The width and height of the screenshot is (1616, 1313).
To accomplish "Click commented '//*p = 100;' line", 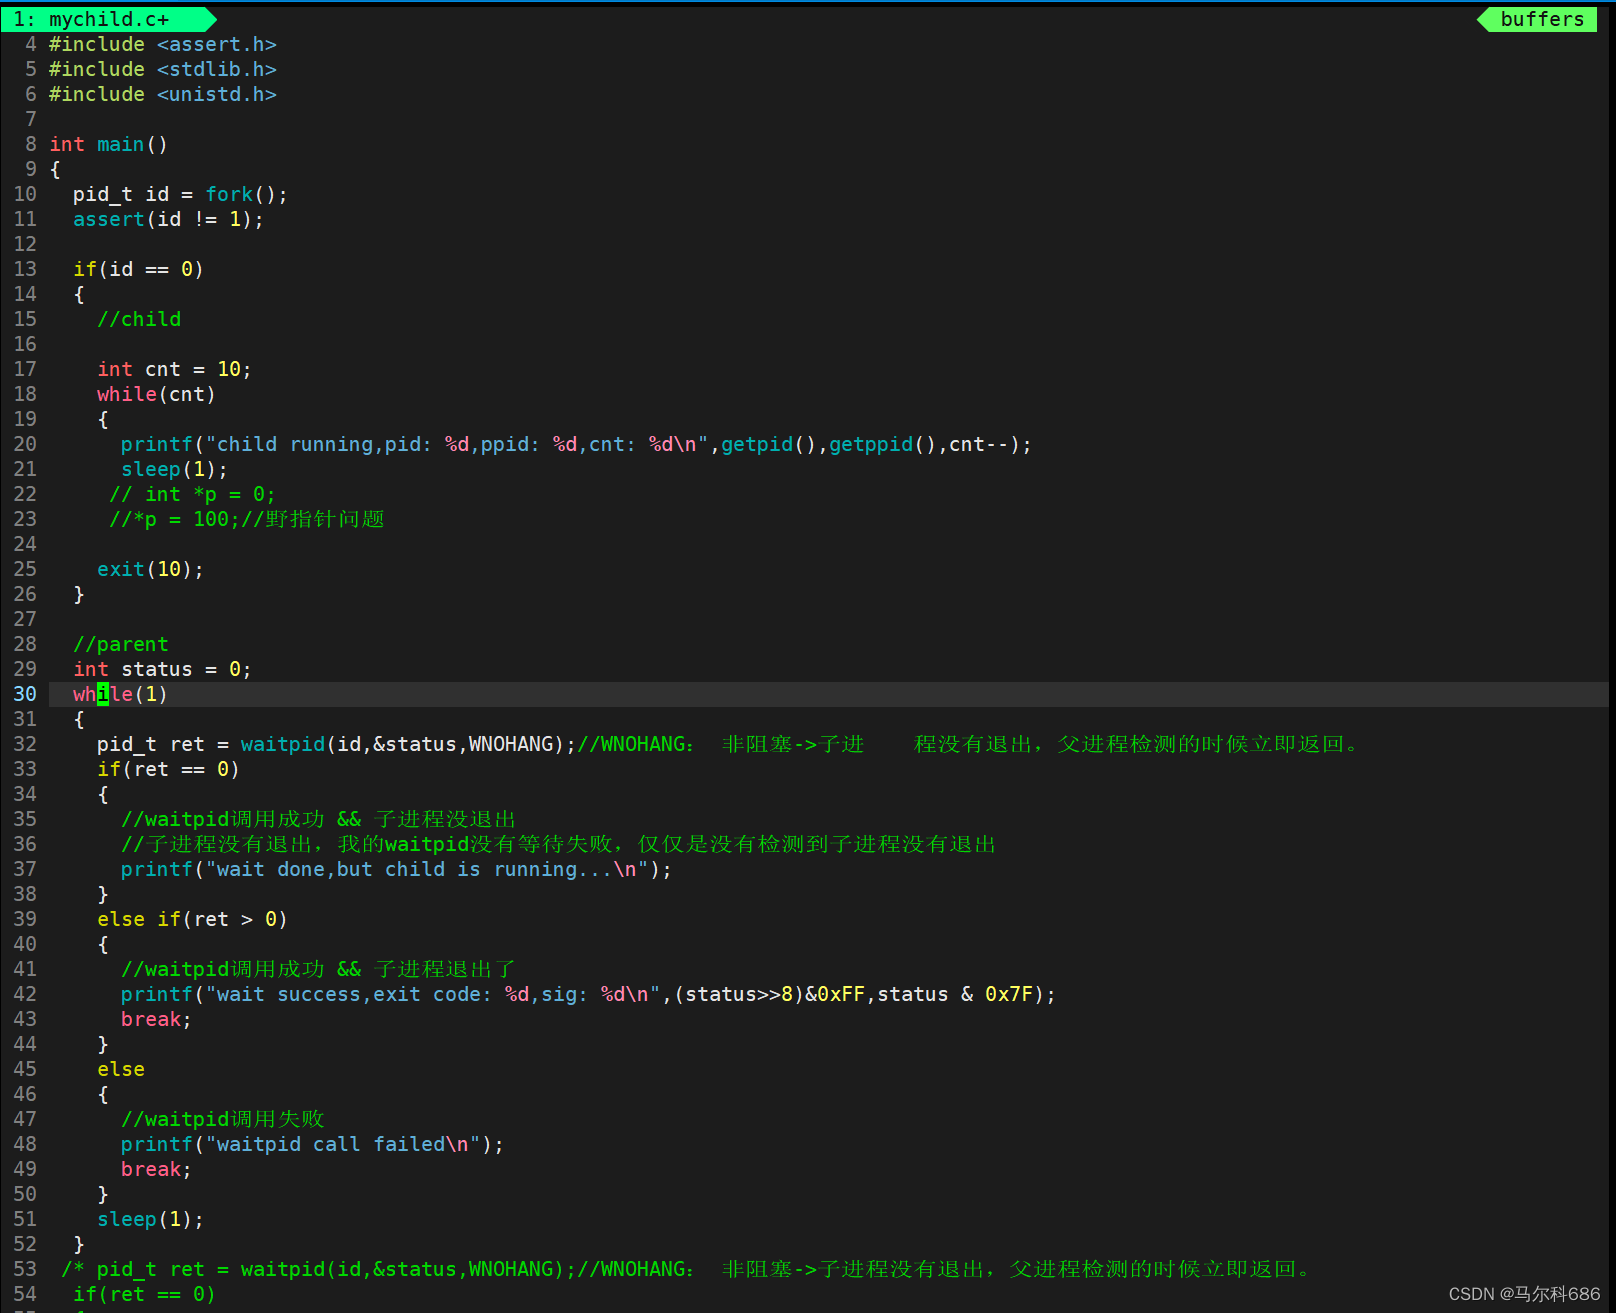I will pos(247,519).
